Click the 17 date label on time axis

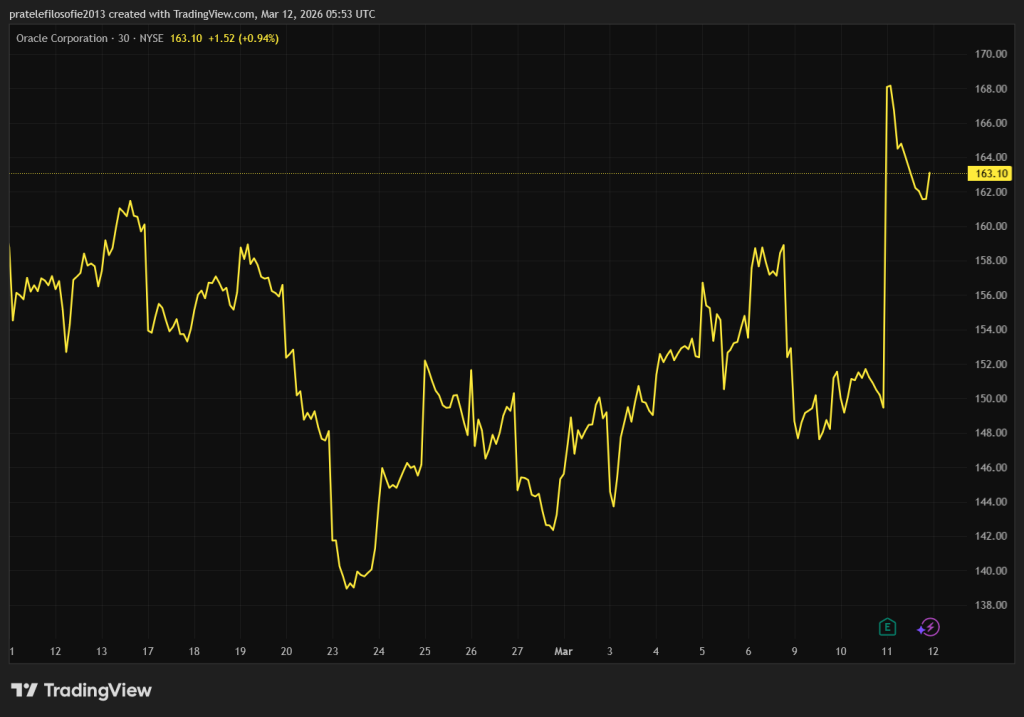(147, 651)
